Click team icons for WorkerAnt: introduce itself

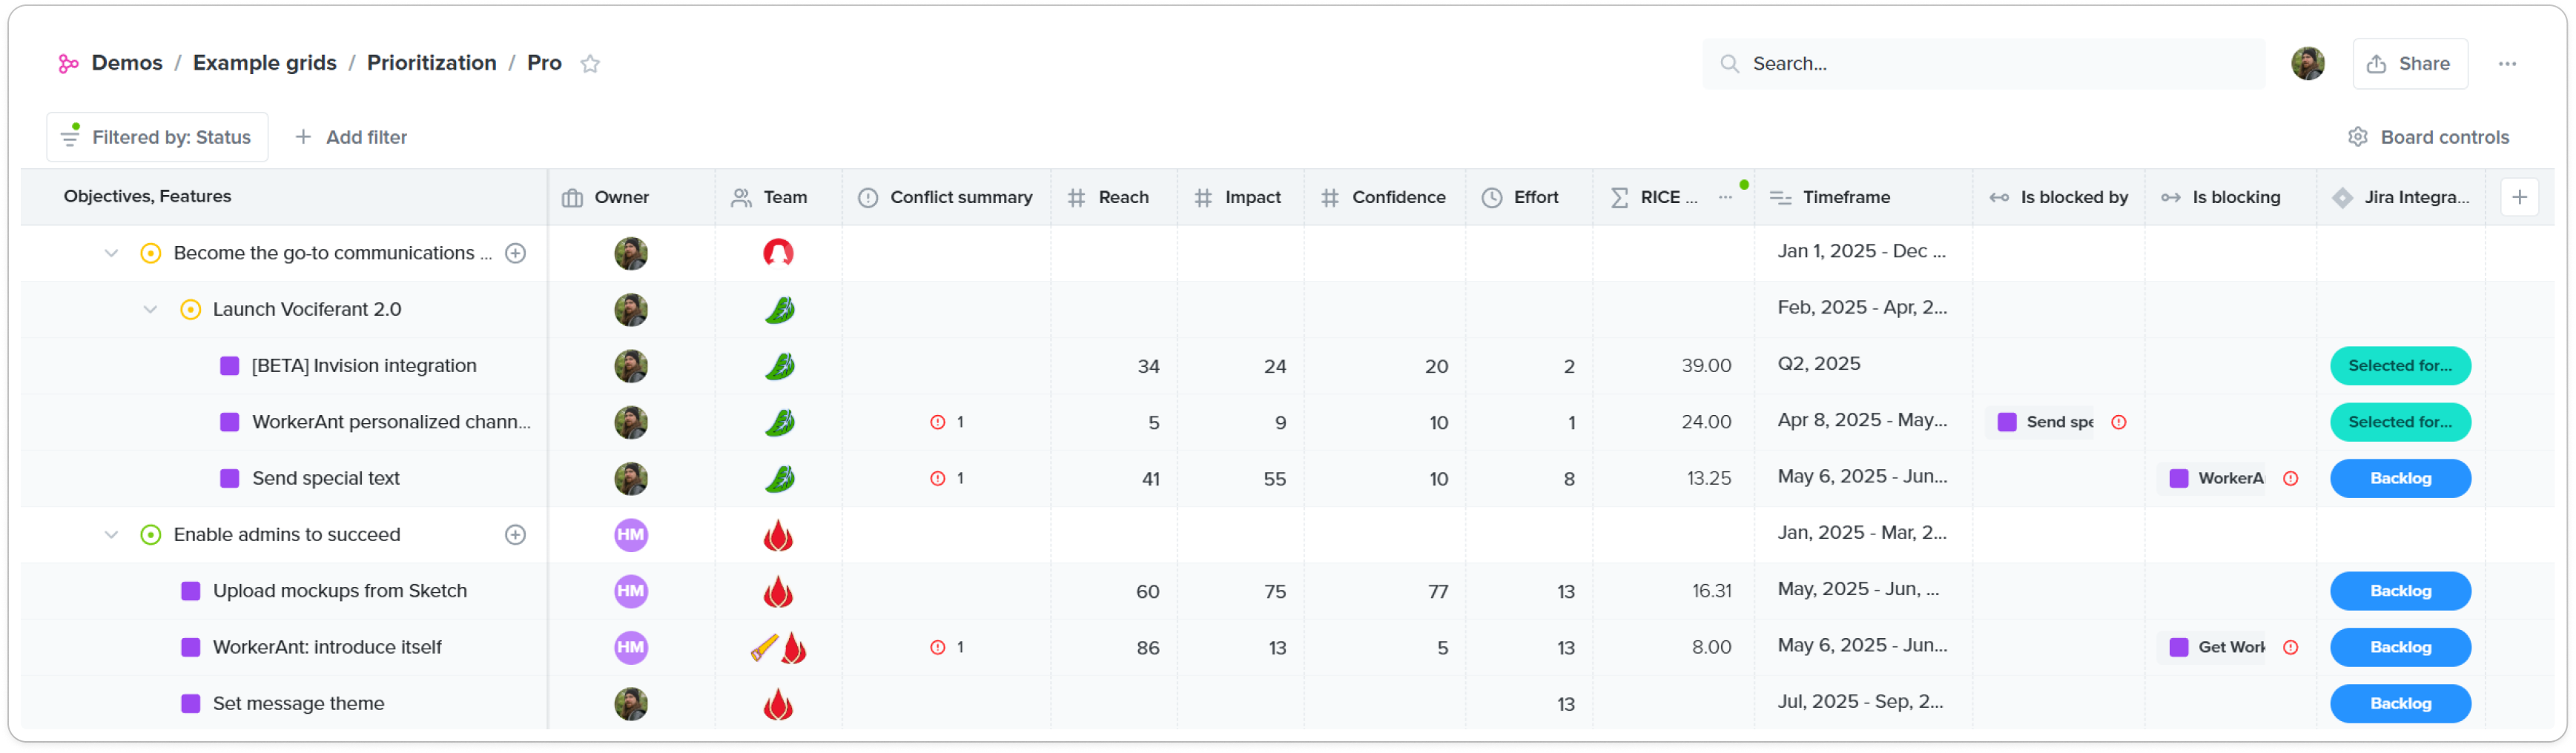click(778, 647)
